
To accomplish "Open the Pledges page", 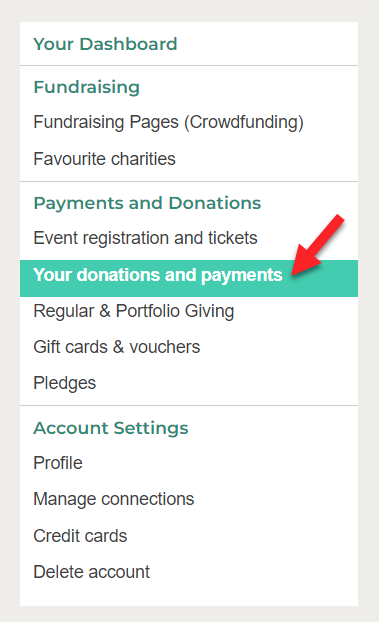I will click(x=65, y=383).
